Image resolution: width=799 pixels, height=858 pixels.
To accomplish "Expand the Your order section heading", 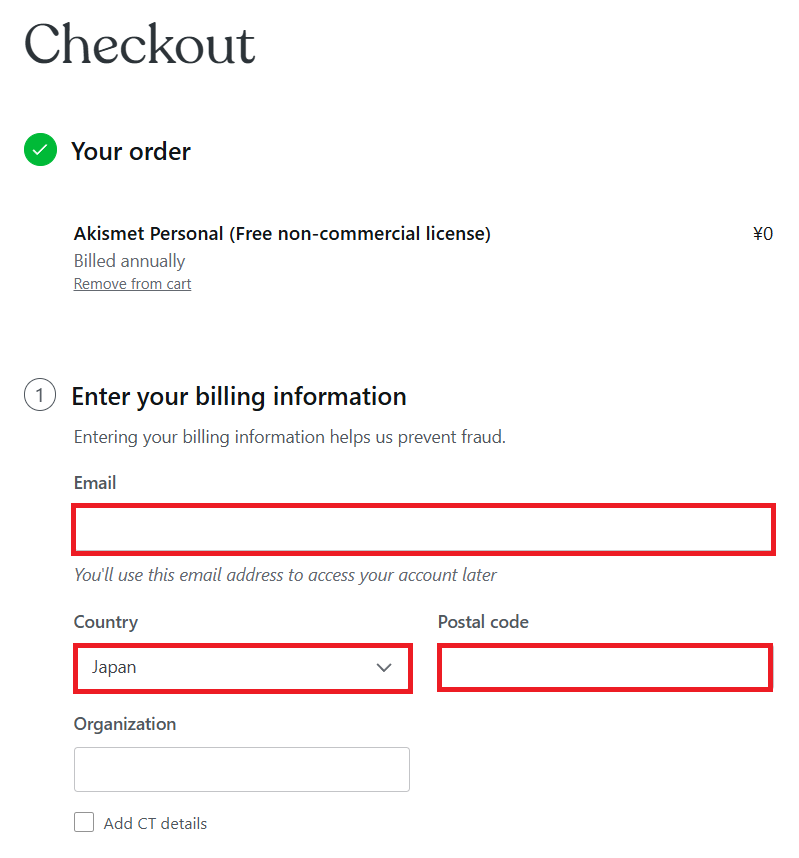I will pyautogui.click(x=131, y=152).
